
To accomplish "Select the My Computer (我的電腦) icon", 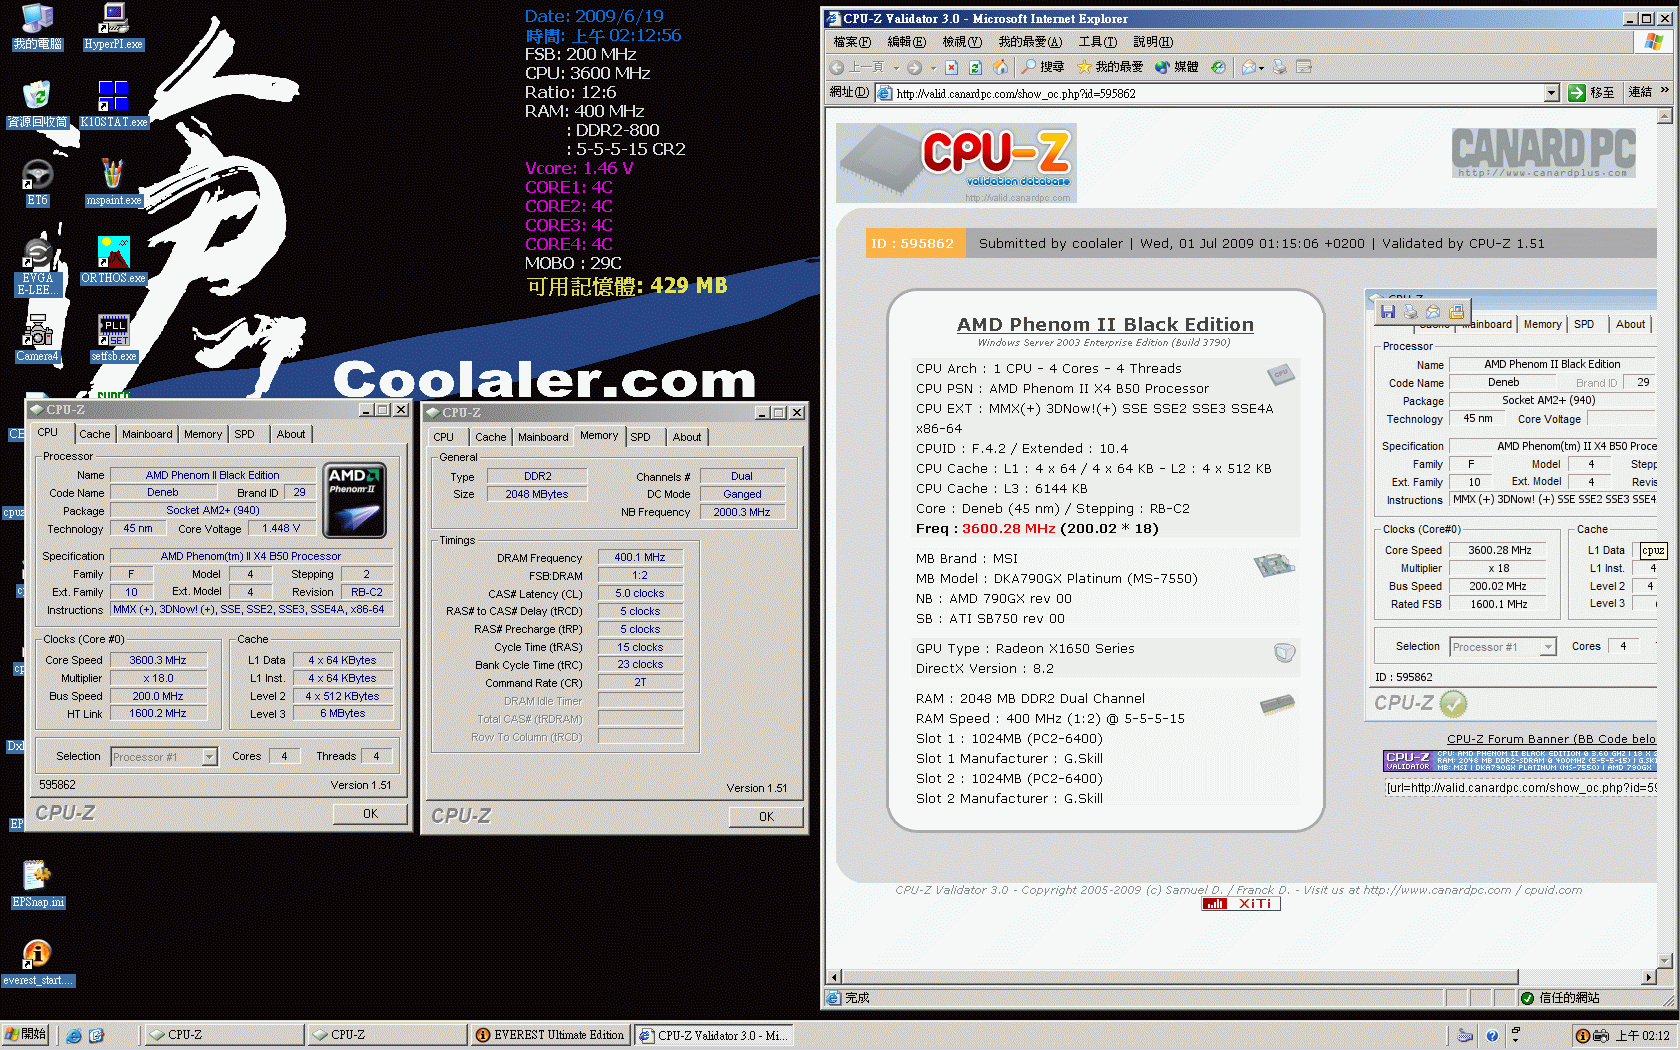I will (x=37, y=26).
